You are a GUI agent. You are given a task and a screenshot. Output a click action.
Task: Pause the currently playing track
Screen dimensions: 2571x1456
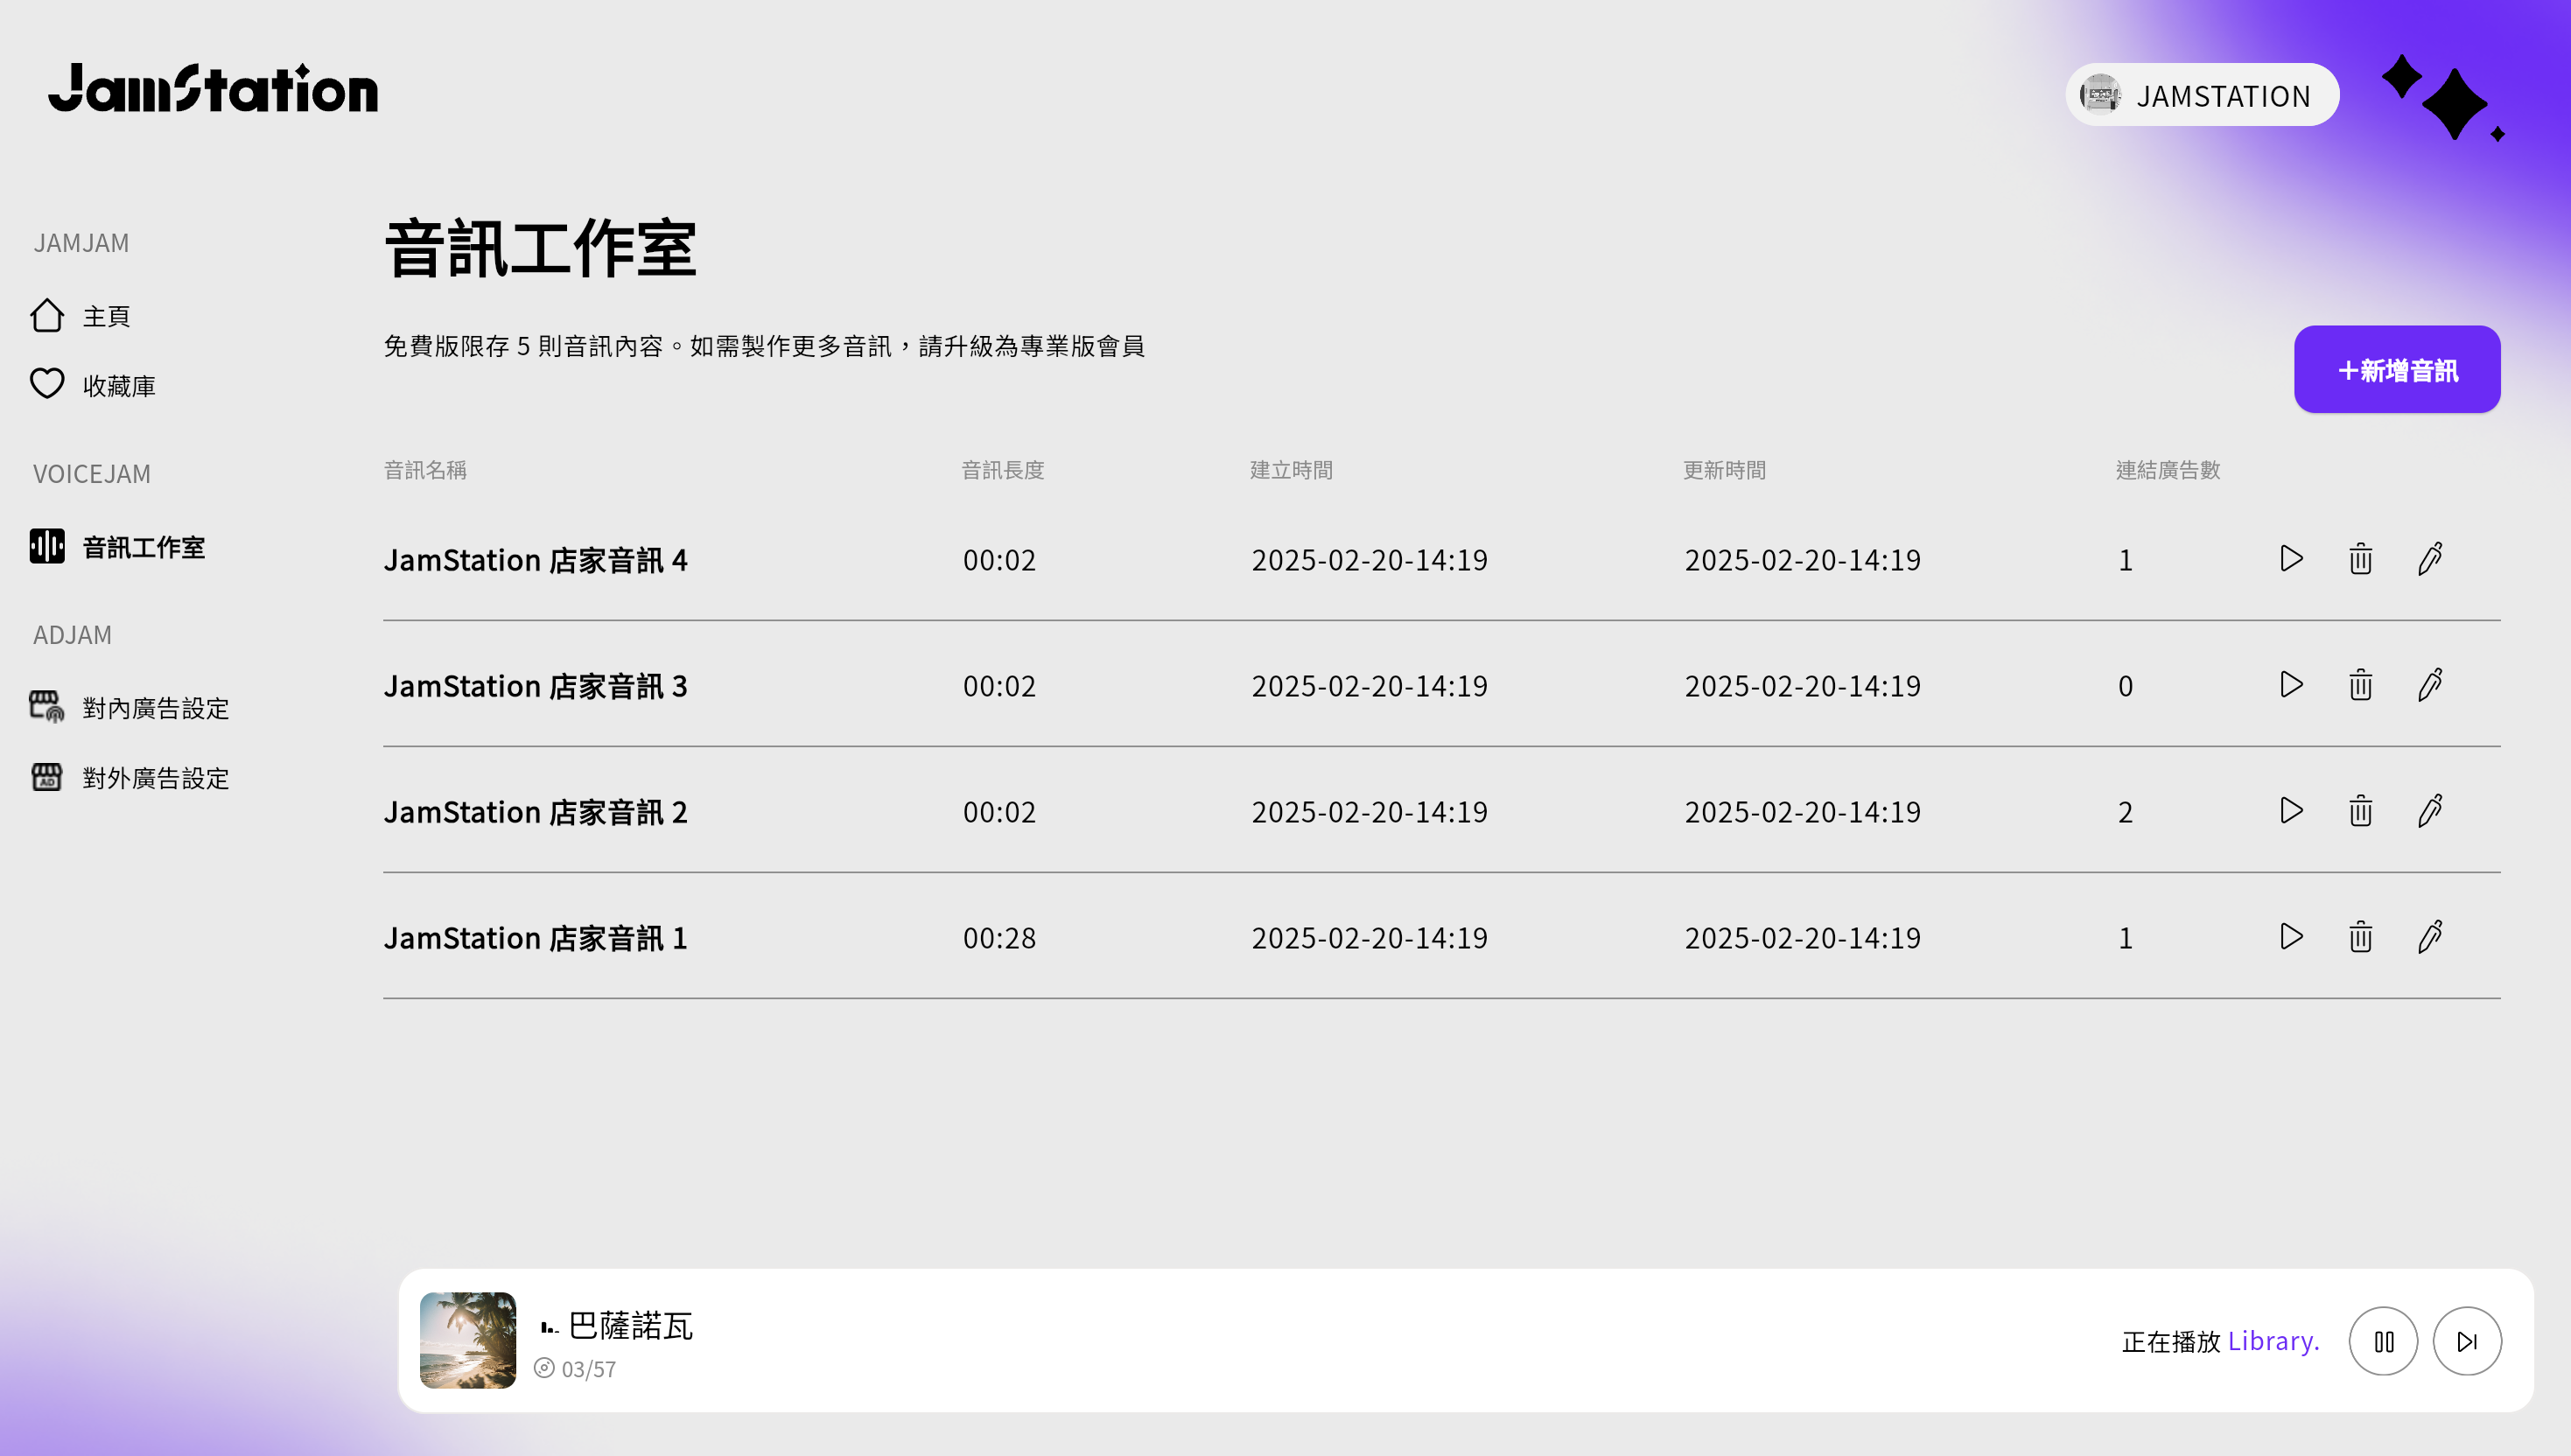point(2383,1341)
